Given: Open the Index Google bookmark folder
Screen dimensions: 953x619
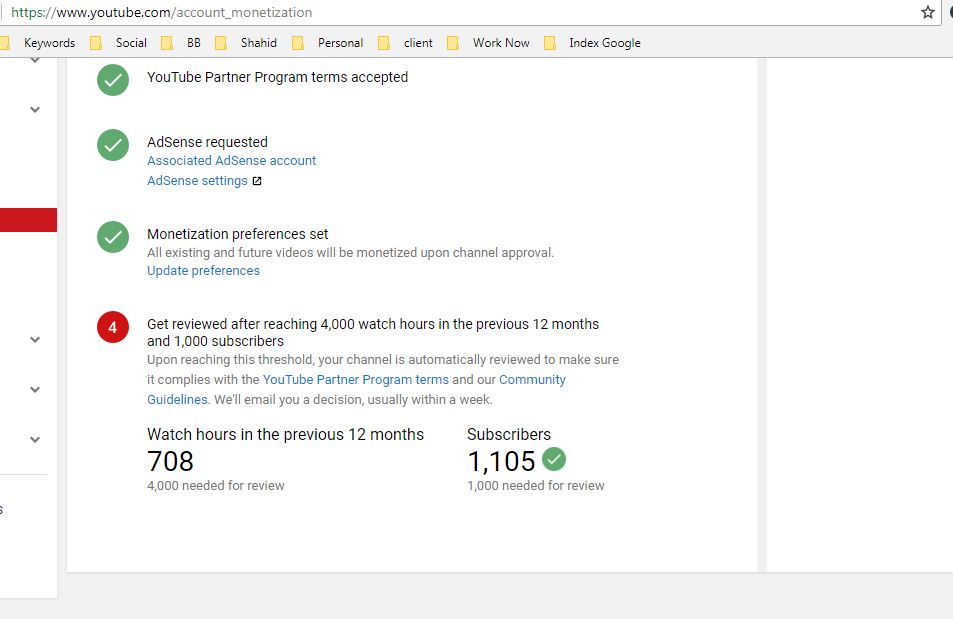Looking at the screenshot, I should (x=593, y=43).
